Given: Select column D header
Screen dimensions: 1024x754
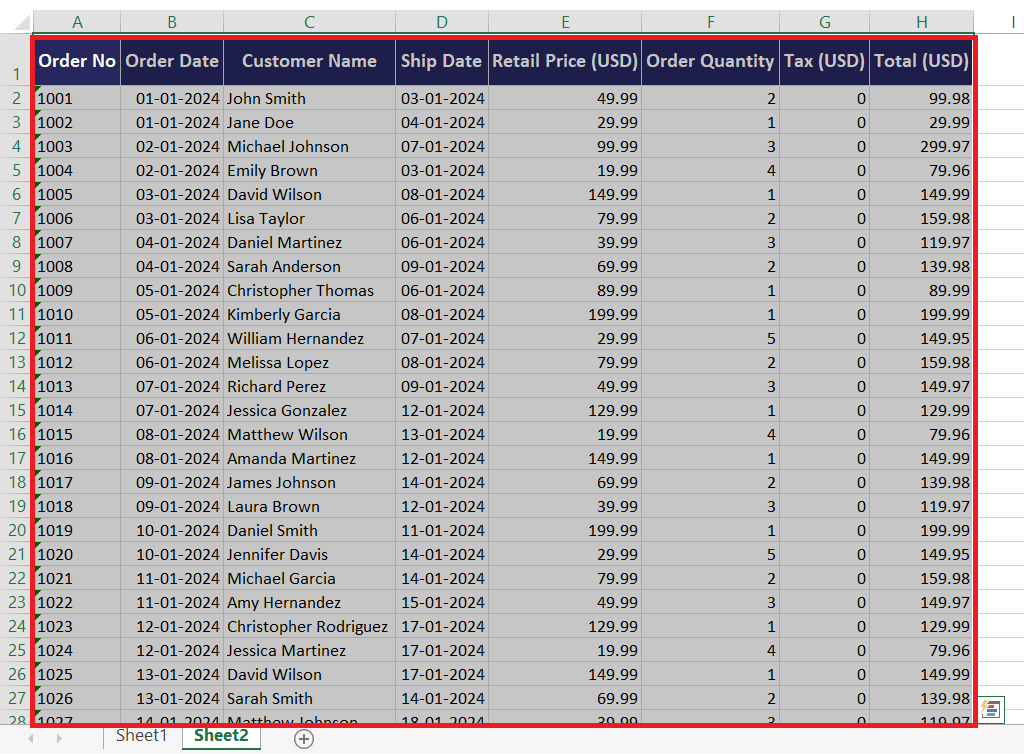Looking at the screenshot, I should tap(442, 22).
